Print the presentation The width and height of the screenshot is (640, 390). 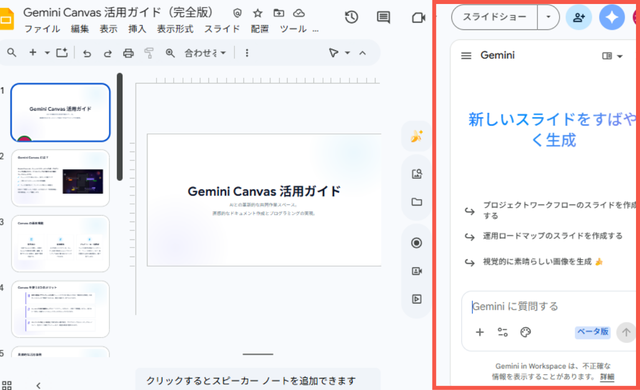pyautogui.click(x=129, y=53)
